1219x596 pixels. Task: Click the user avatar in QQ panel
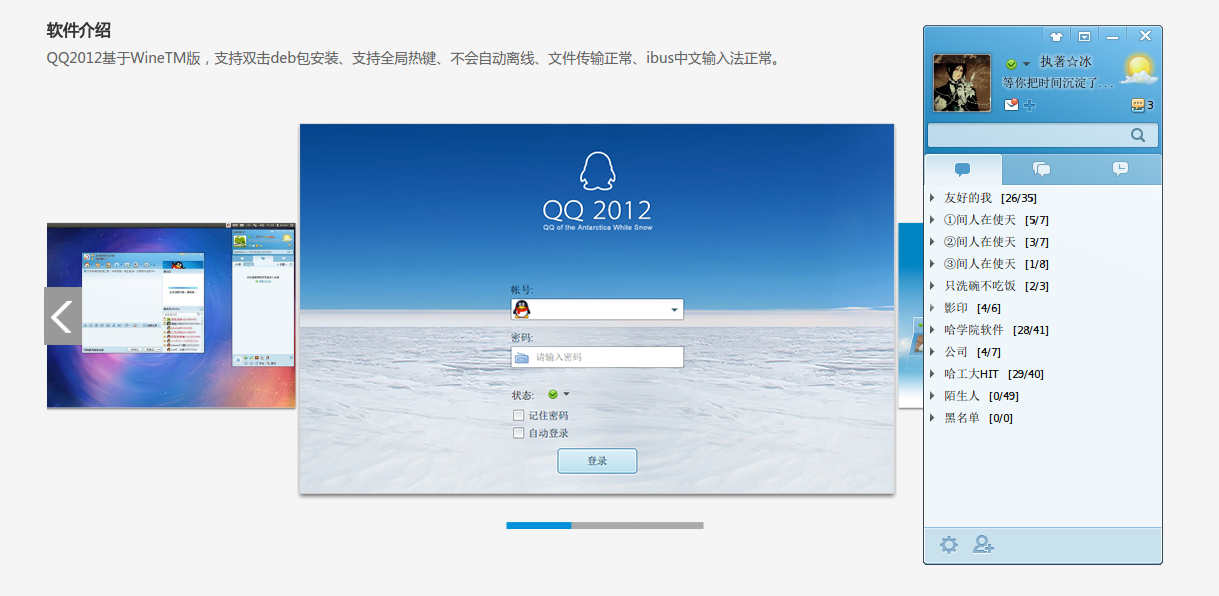962,82
